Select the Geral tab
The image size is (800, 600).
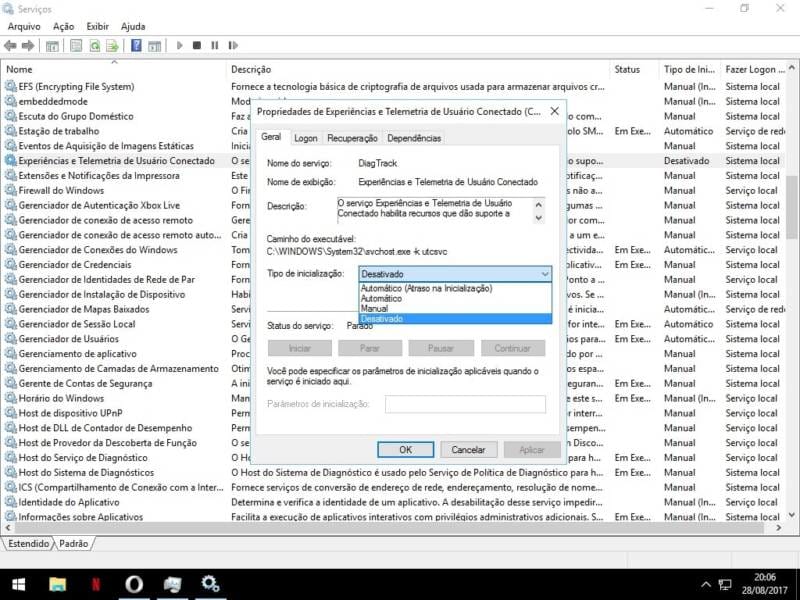[x=271, y=137]
